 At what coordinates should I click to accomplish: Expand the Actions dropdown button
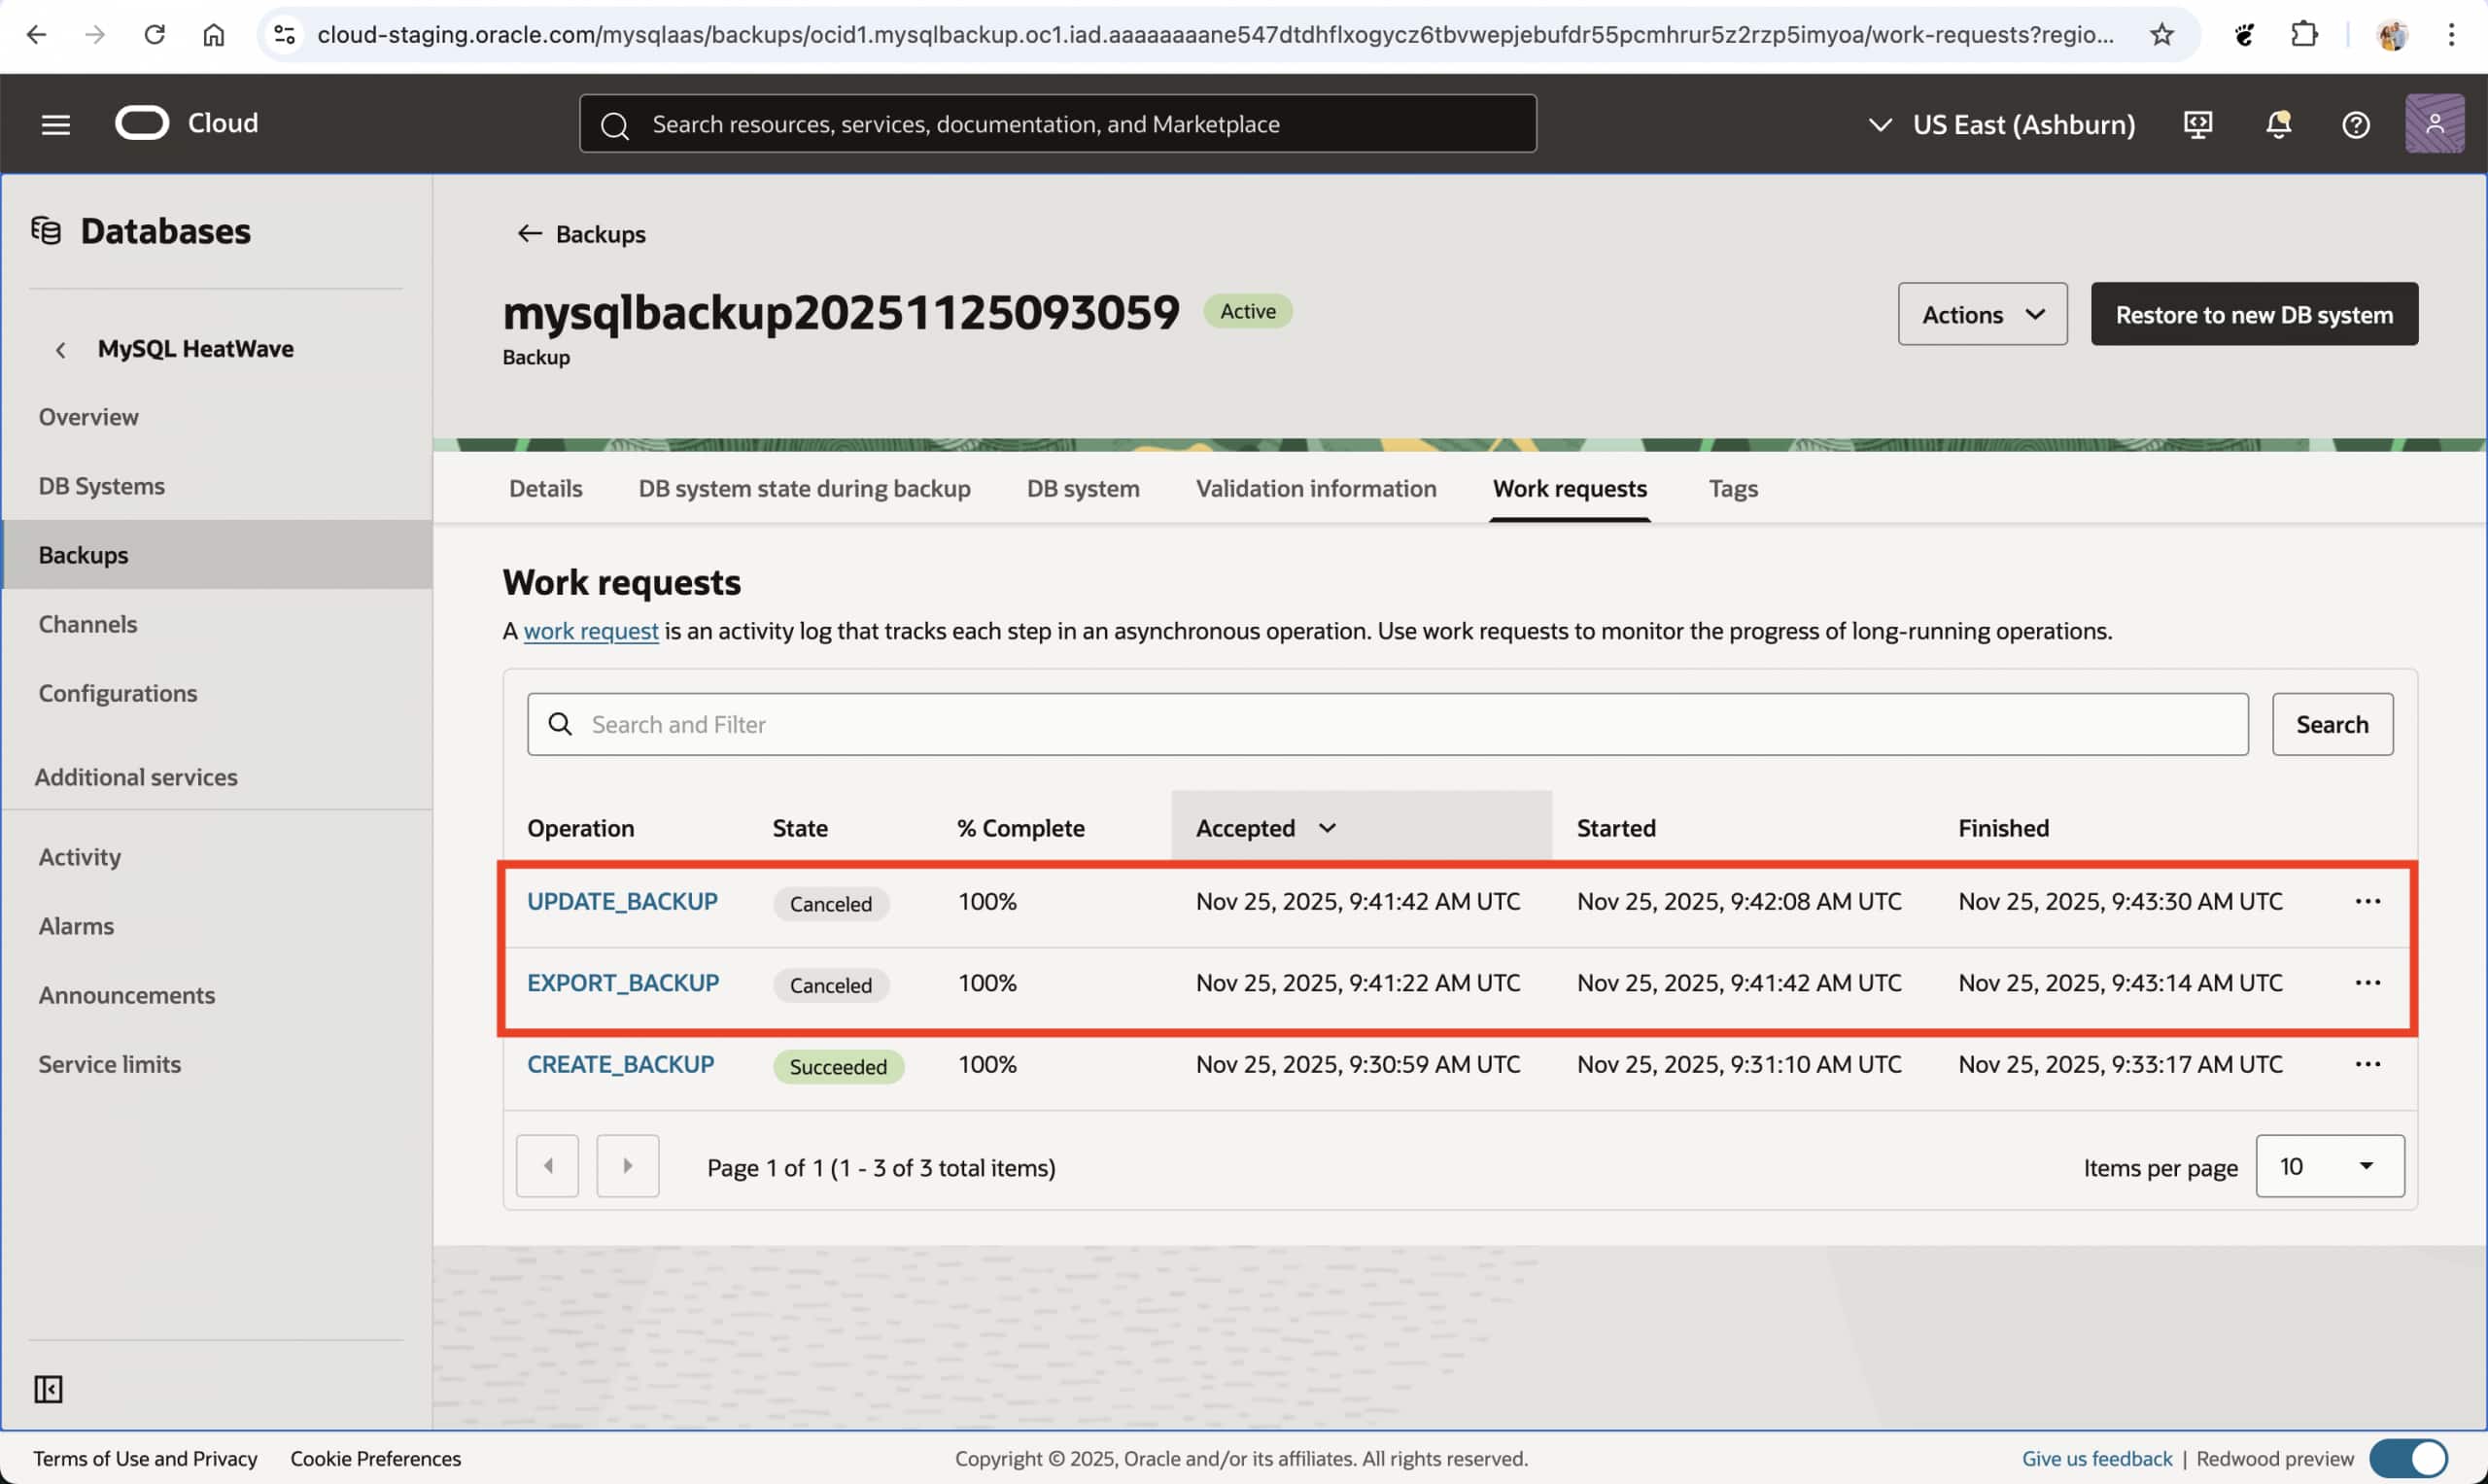point(1981,314)
